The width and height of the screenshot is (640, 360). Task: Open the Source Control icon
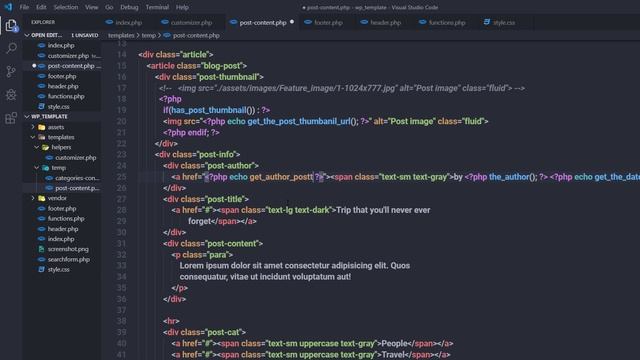pos(11,71)
